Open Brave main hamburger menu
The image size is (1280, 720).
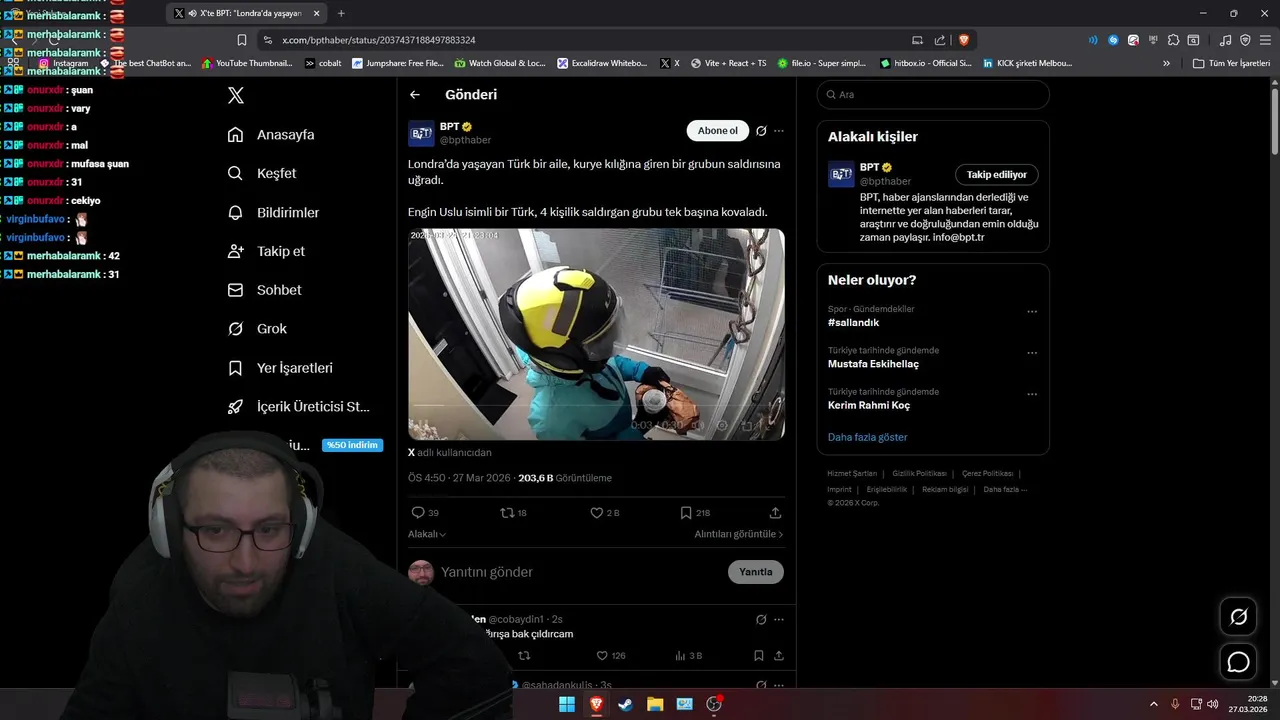(1265, 40)
